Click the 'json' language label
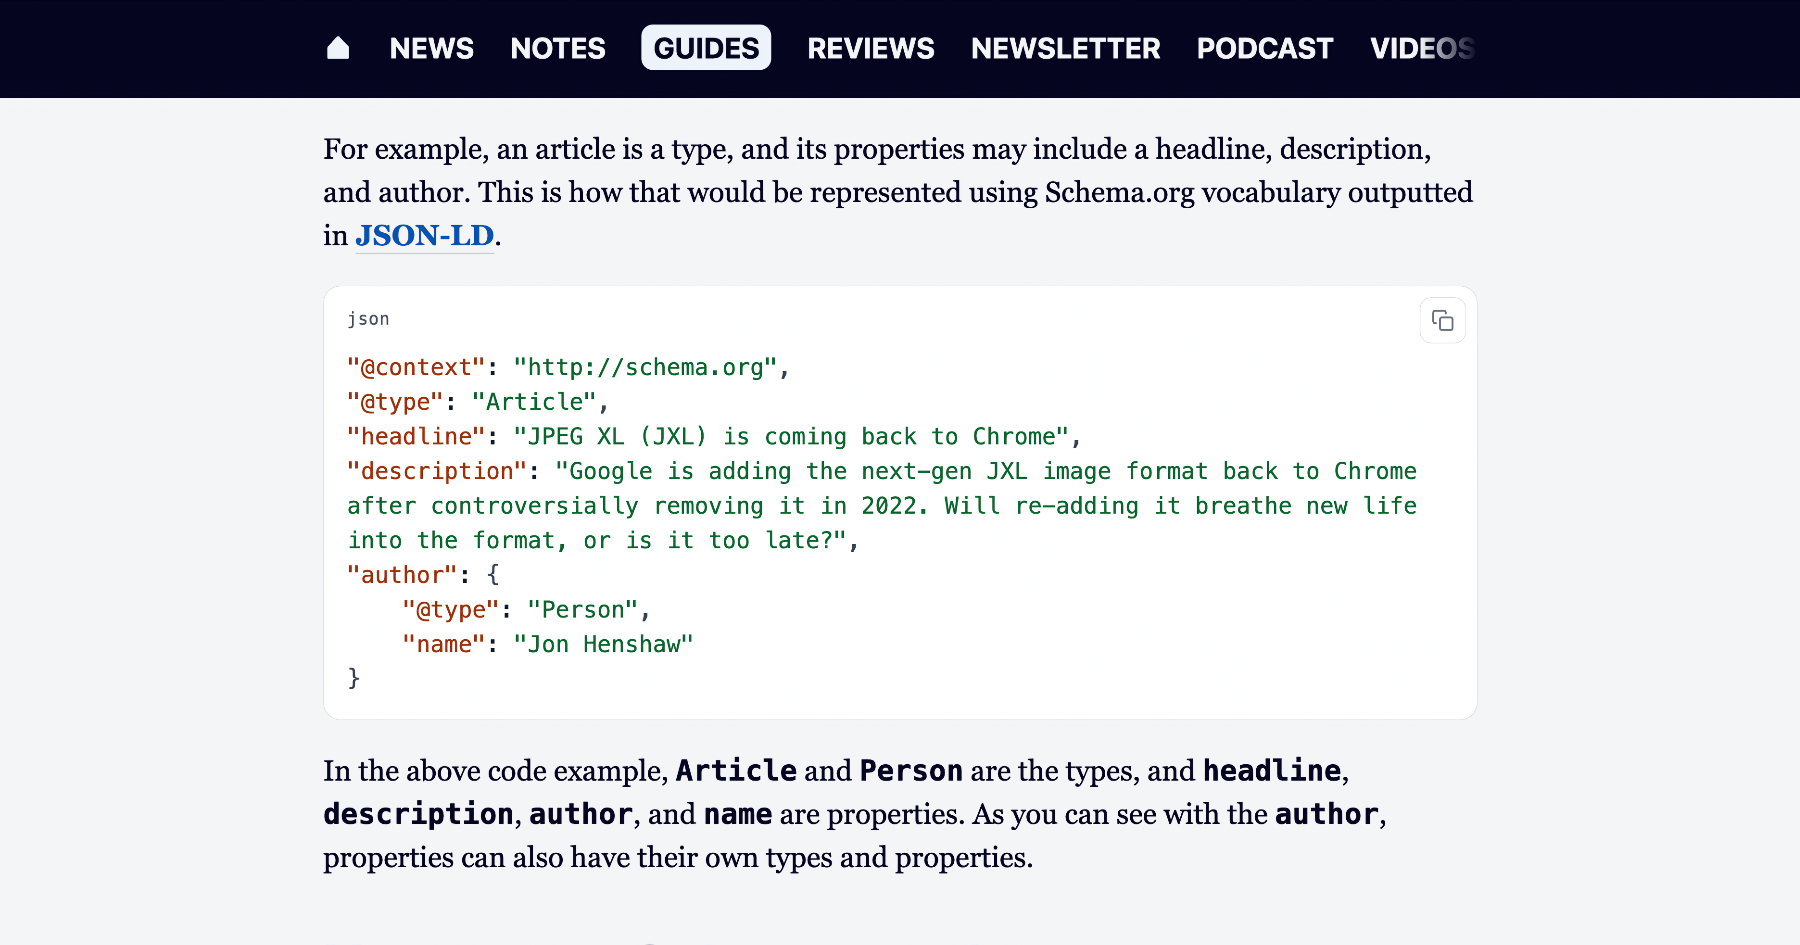1800x945 pixels. tap(368, 319)
